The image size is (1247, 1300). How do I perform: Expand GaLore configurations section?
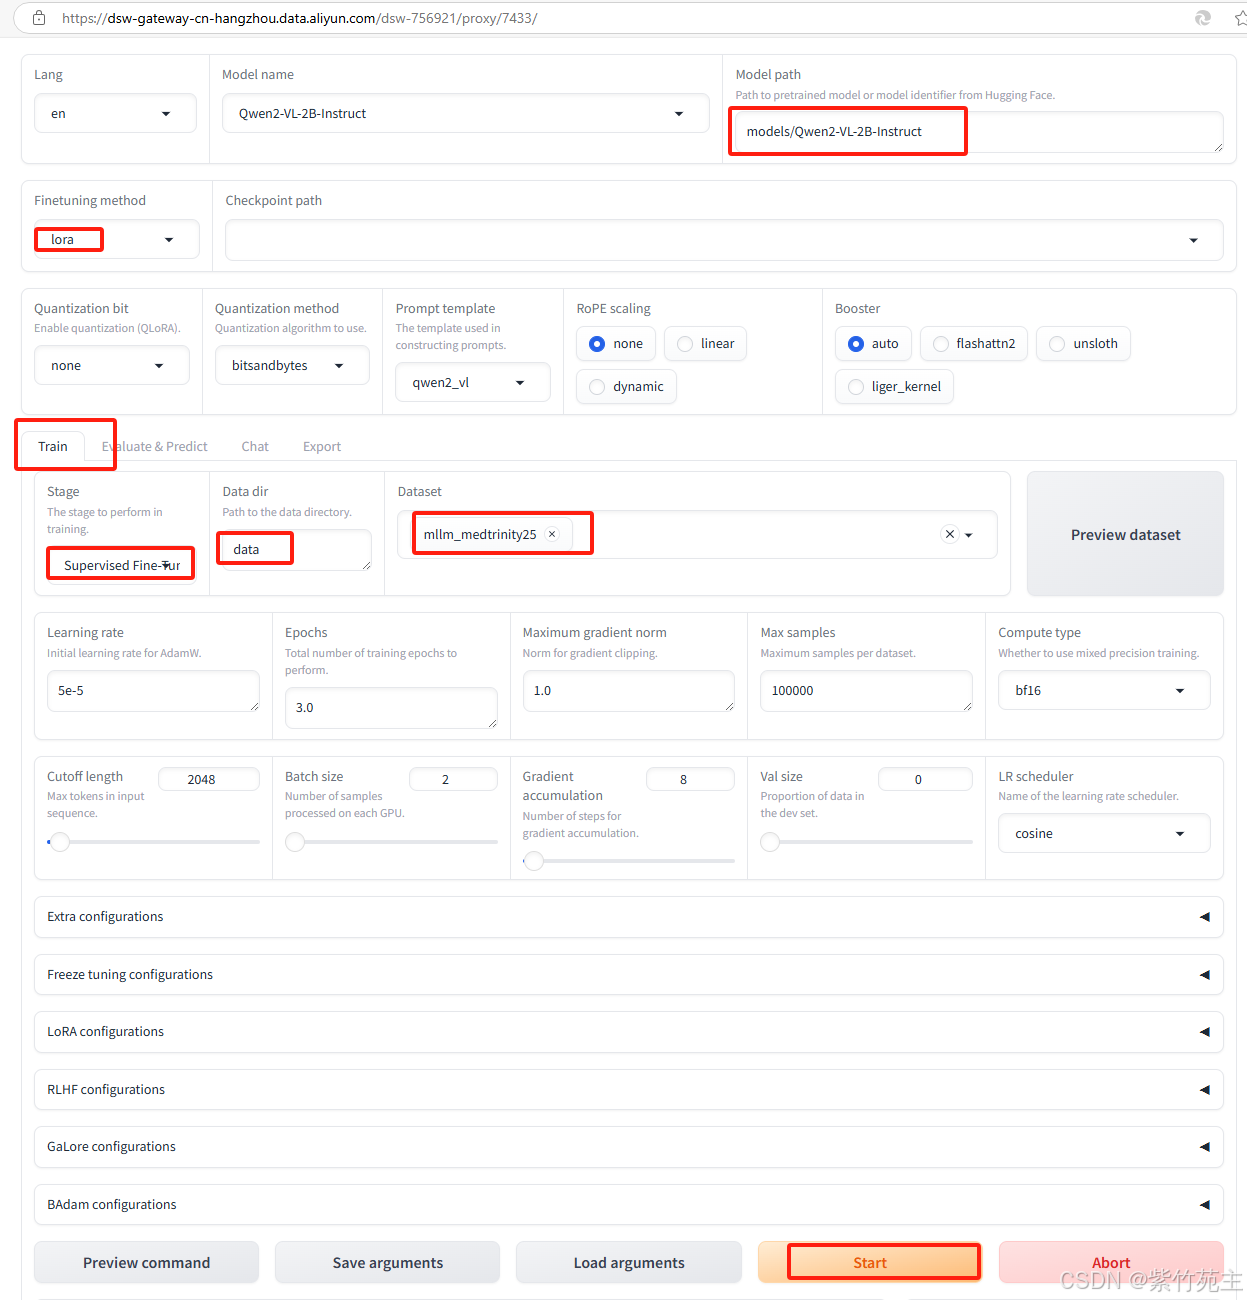pos(629,1147)
